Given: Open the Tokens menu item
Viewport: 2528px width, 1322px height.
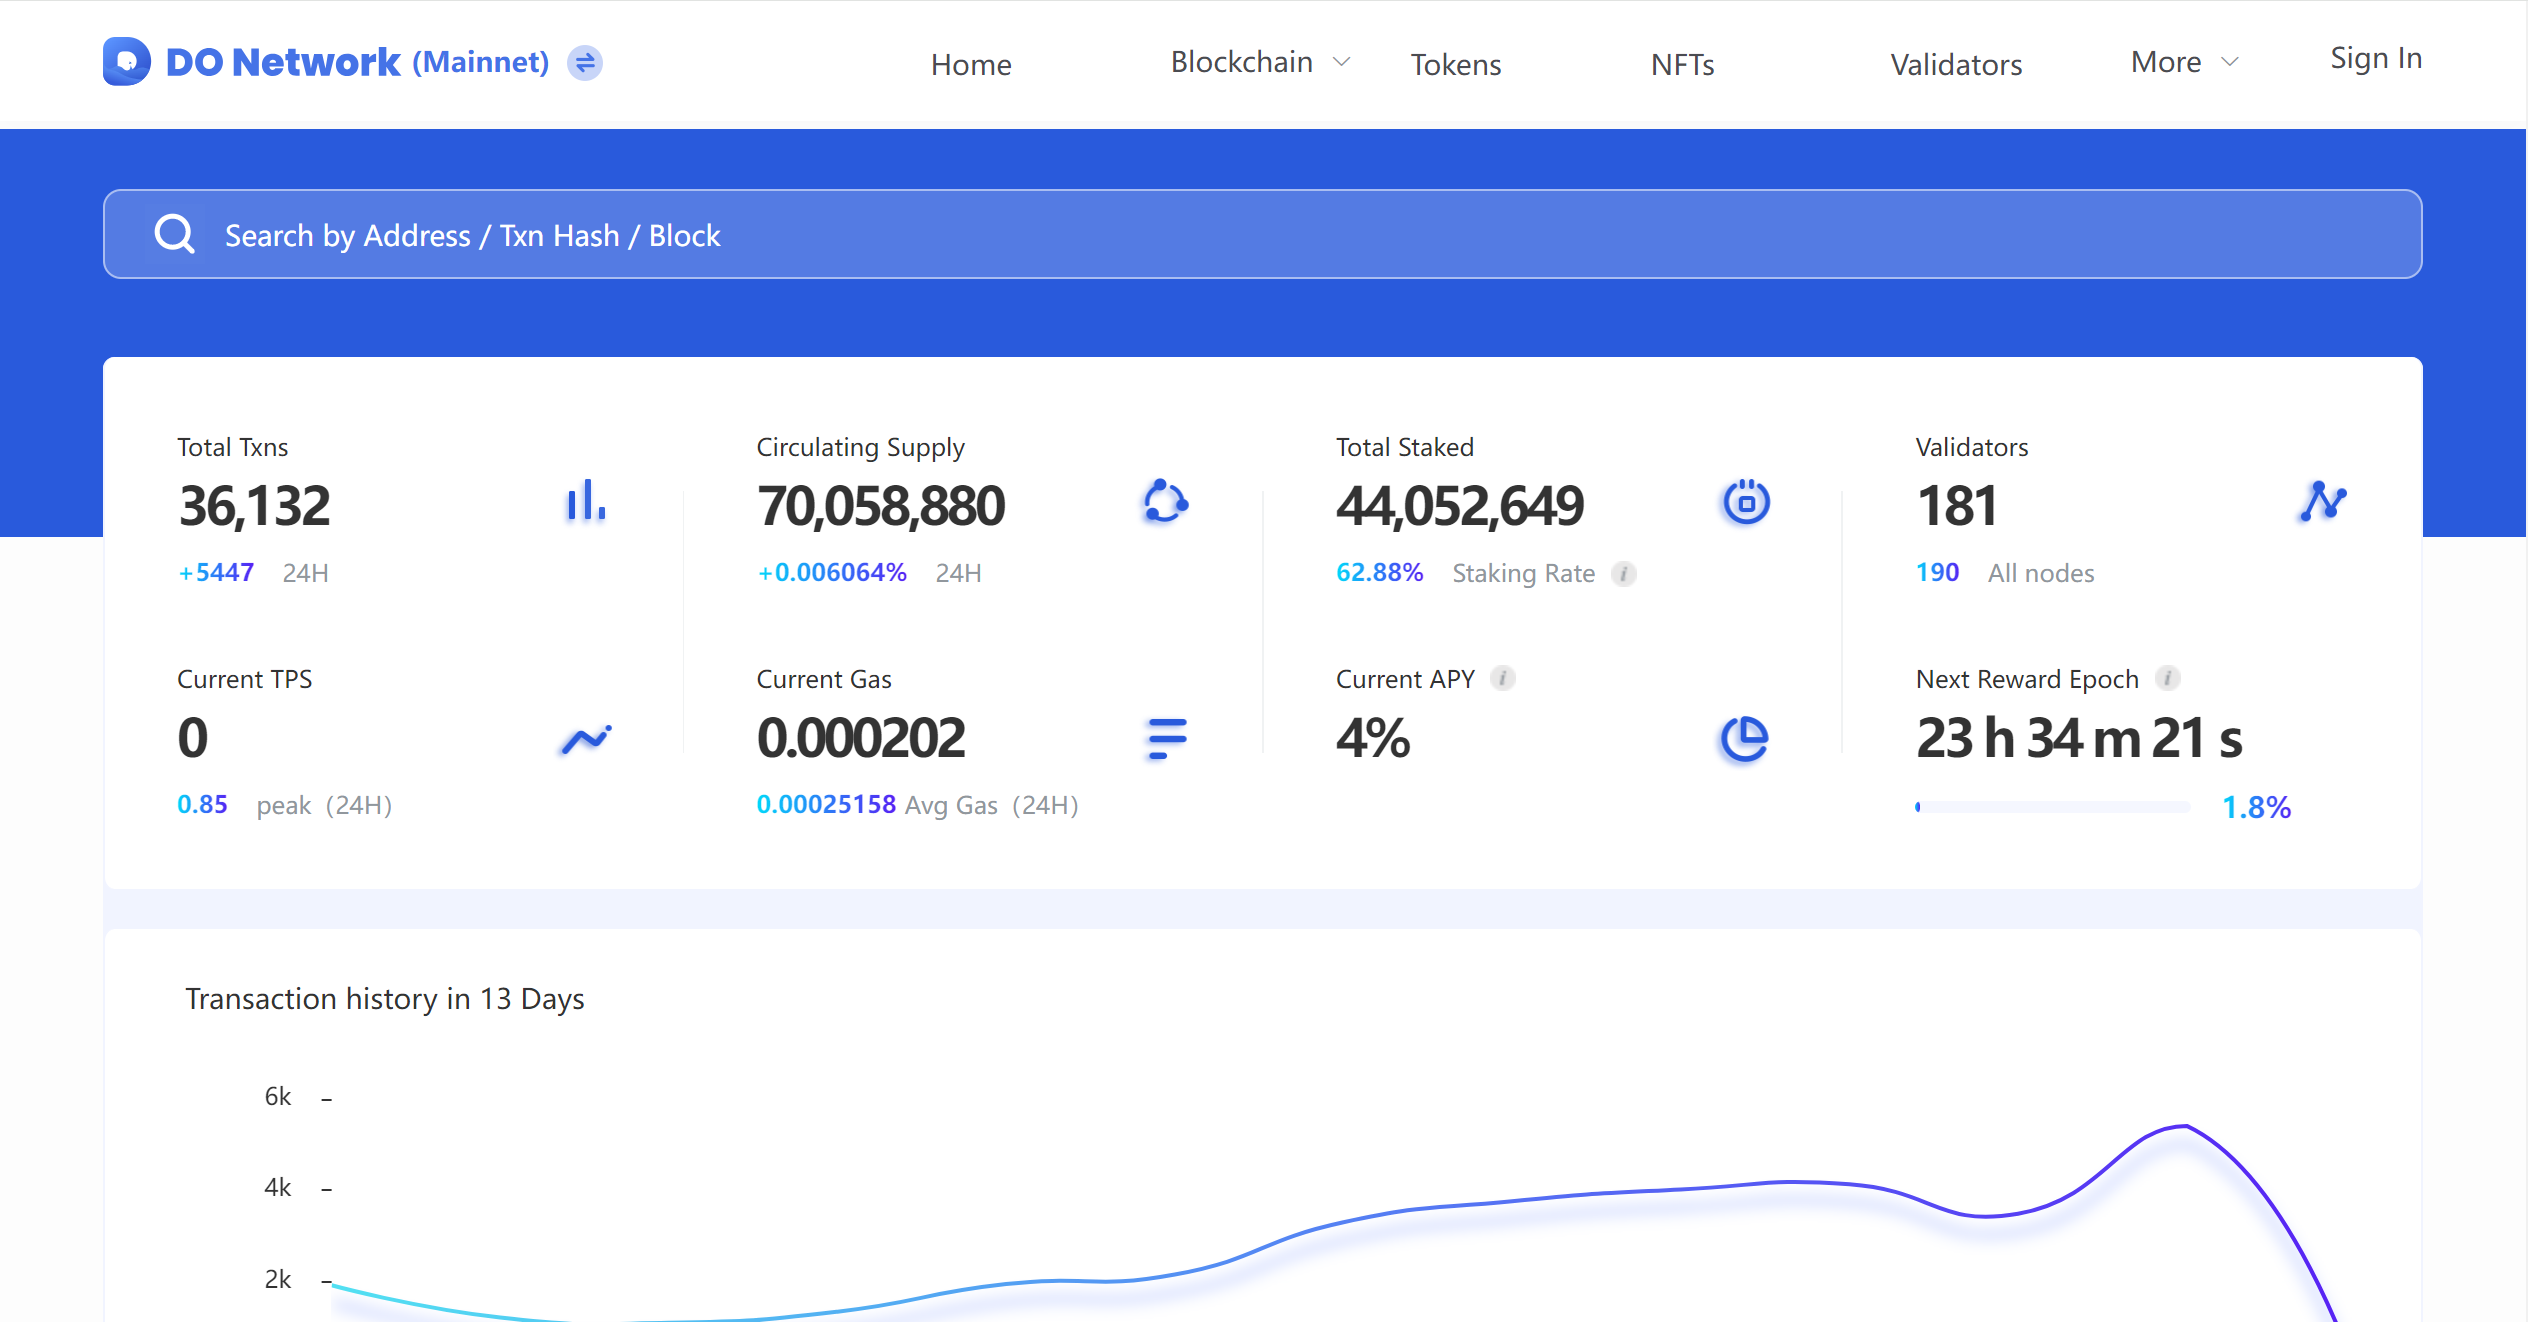Looking at the screenshot, I should coord(1456,65).
